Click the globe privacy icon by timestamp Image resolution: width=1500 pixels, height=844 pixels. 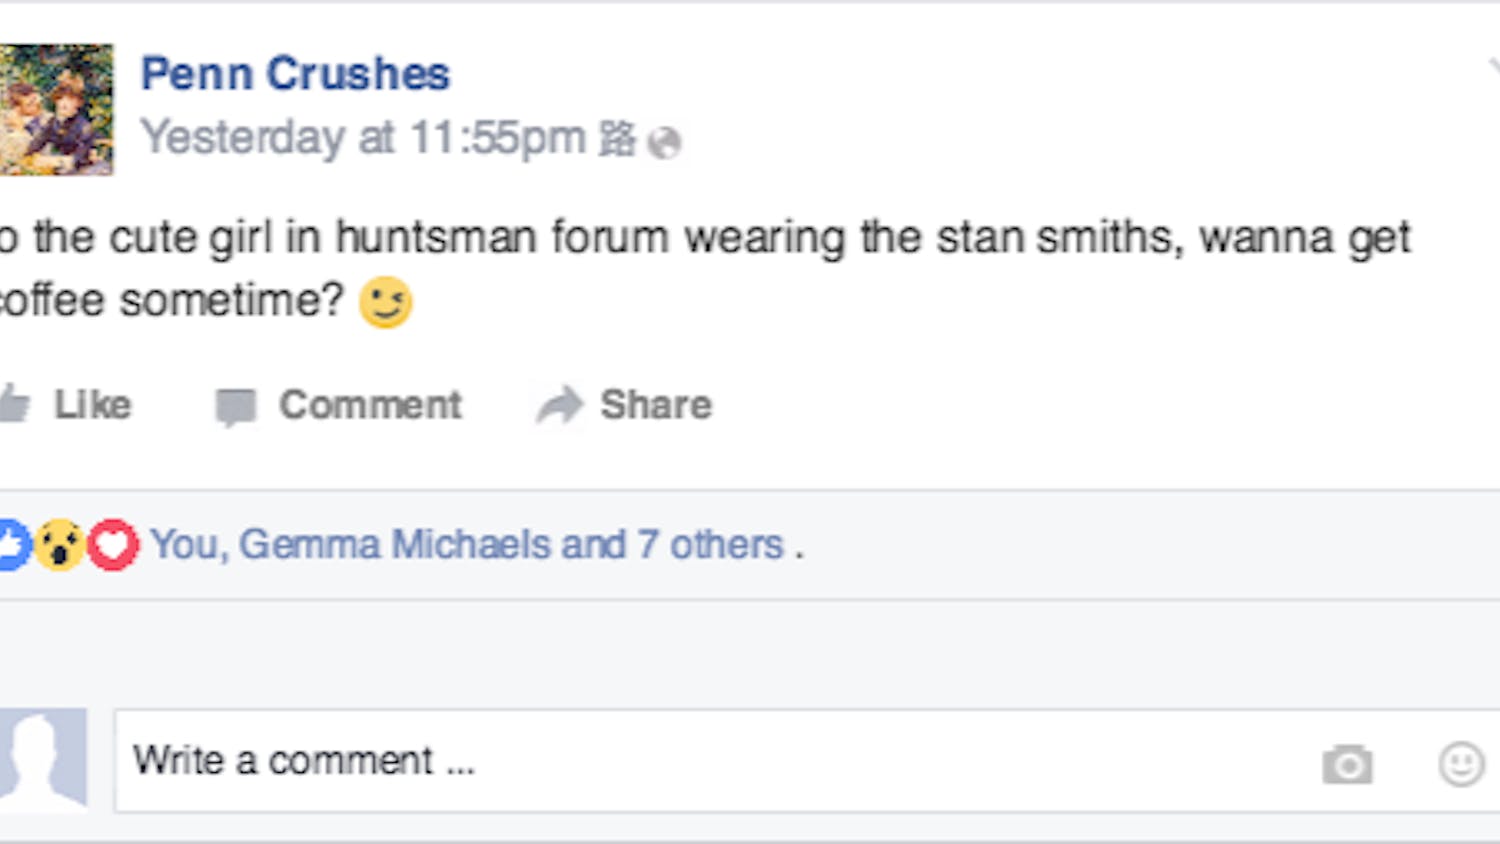coord(664,143)
